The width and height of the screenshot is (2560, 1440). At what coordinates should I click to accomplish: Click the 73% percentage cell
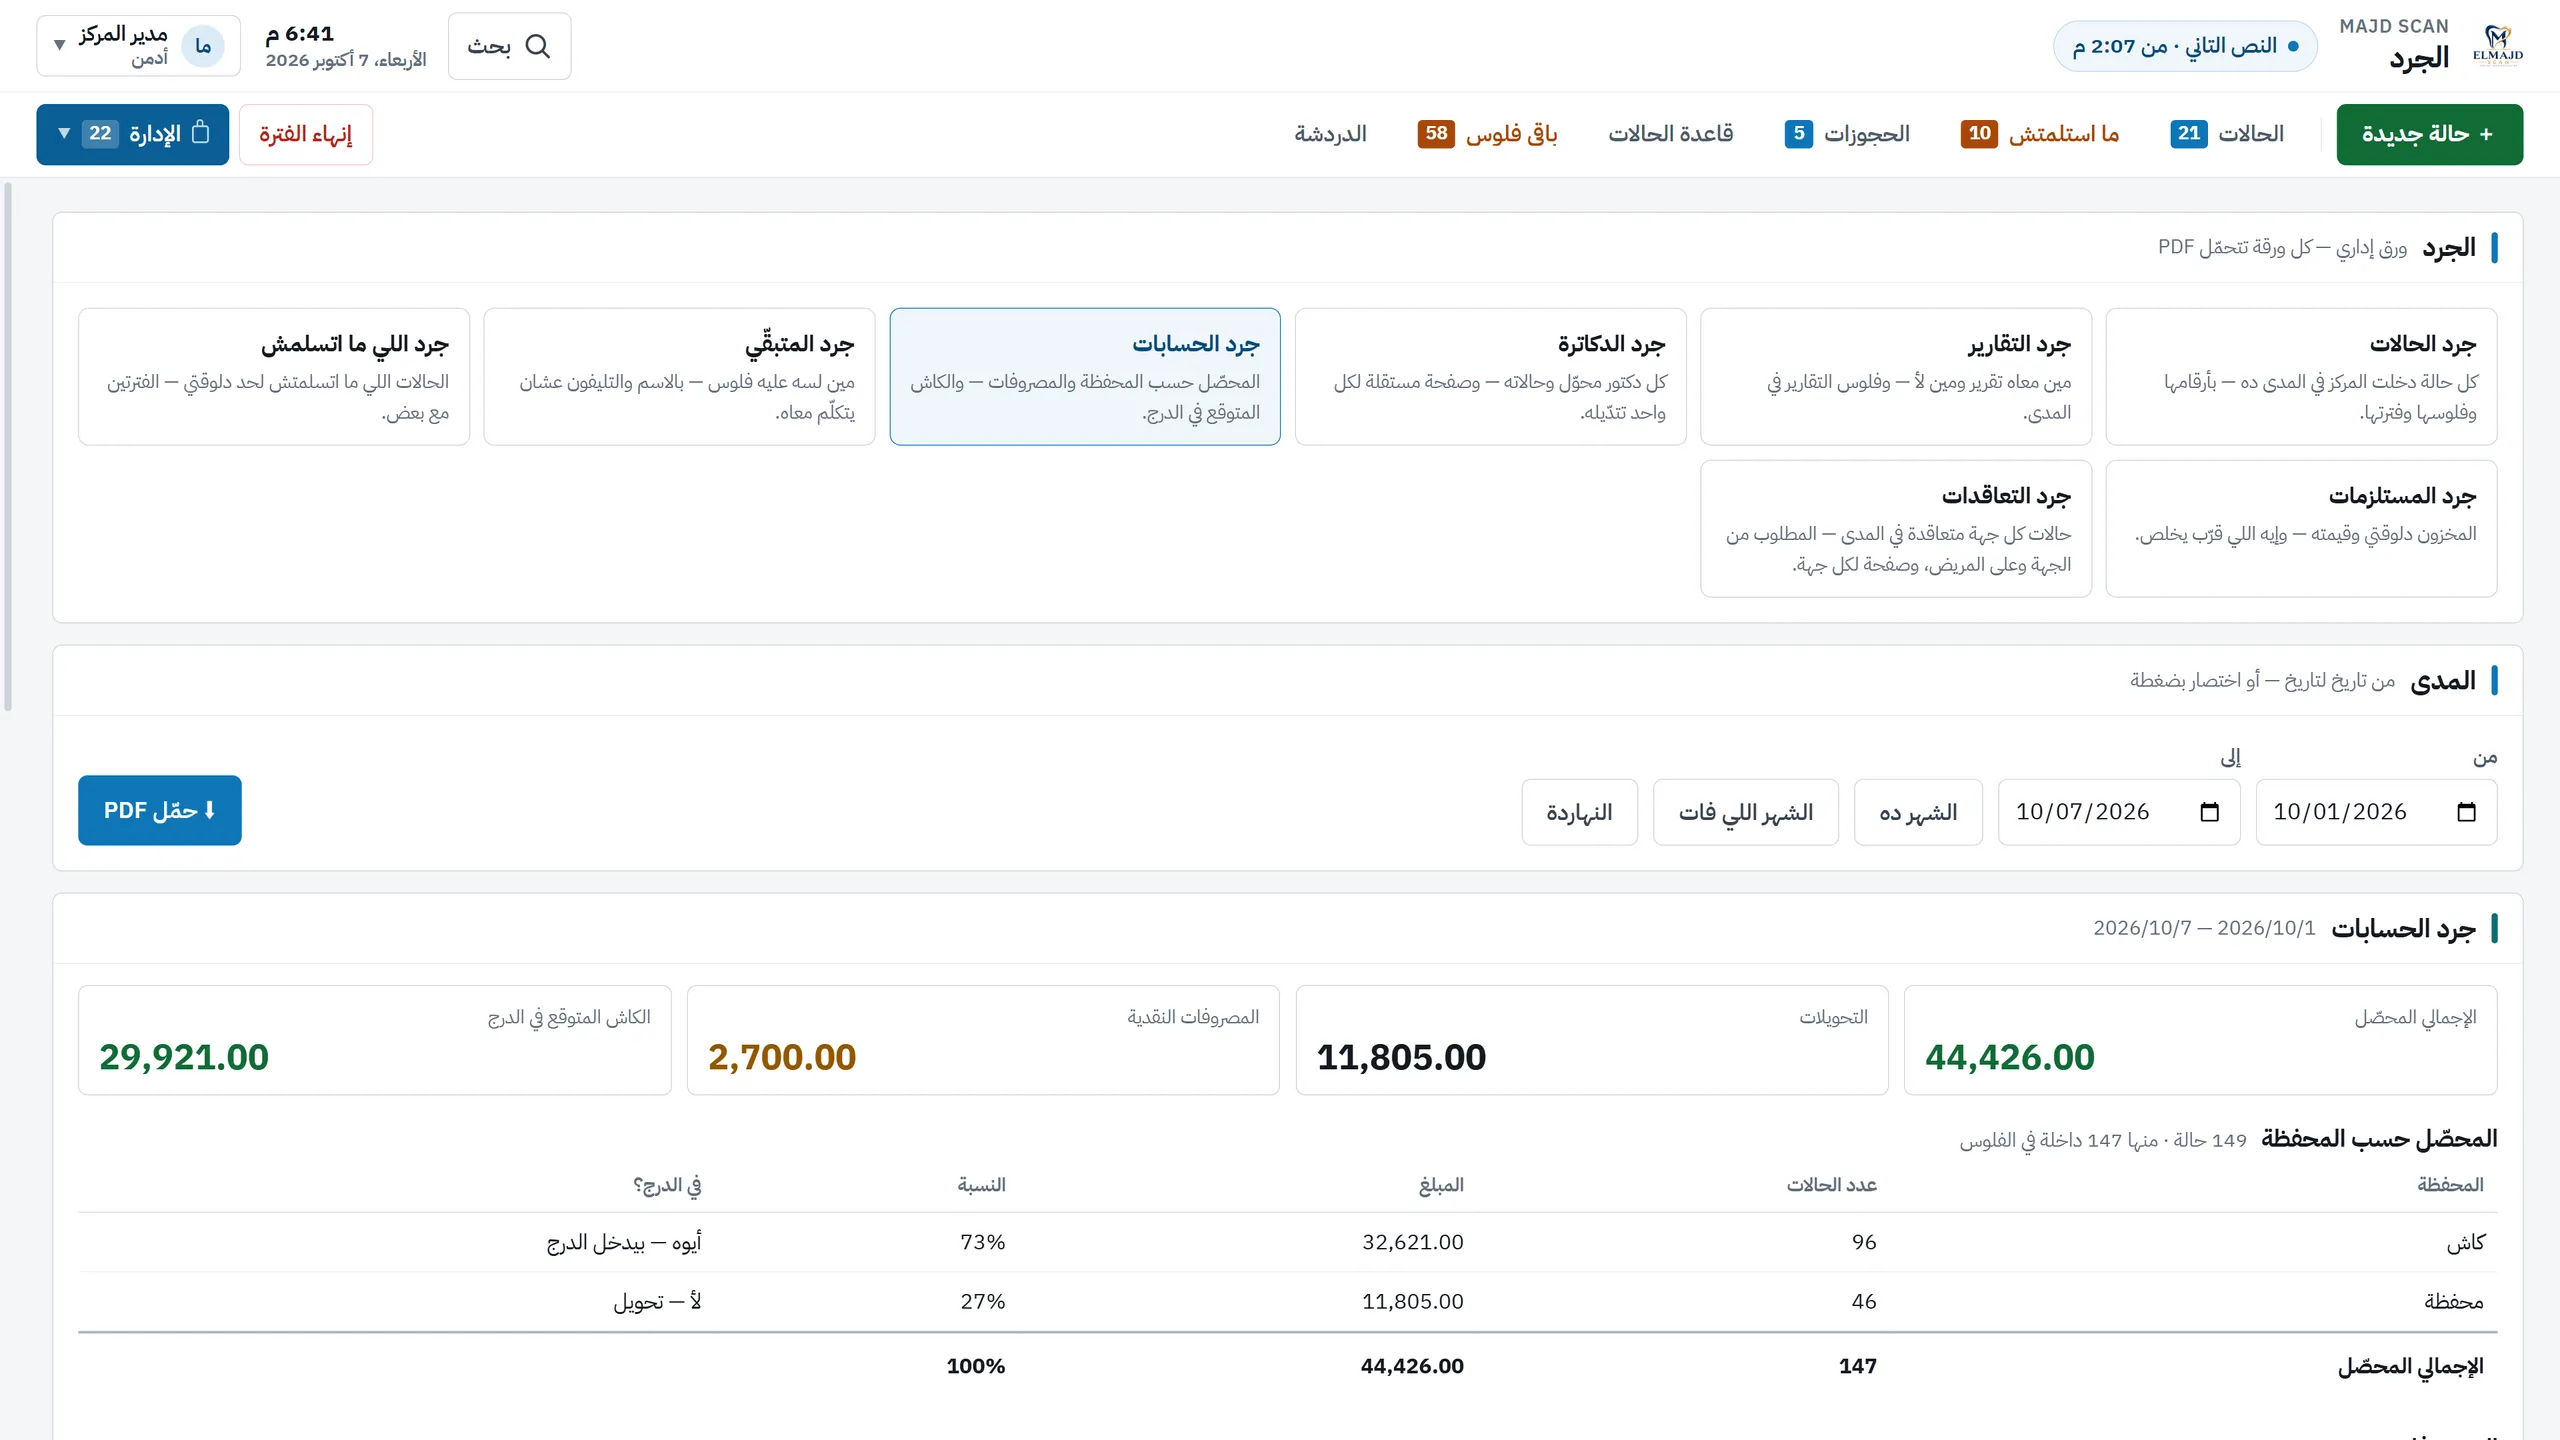click(x=982, y=1242)
